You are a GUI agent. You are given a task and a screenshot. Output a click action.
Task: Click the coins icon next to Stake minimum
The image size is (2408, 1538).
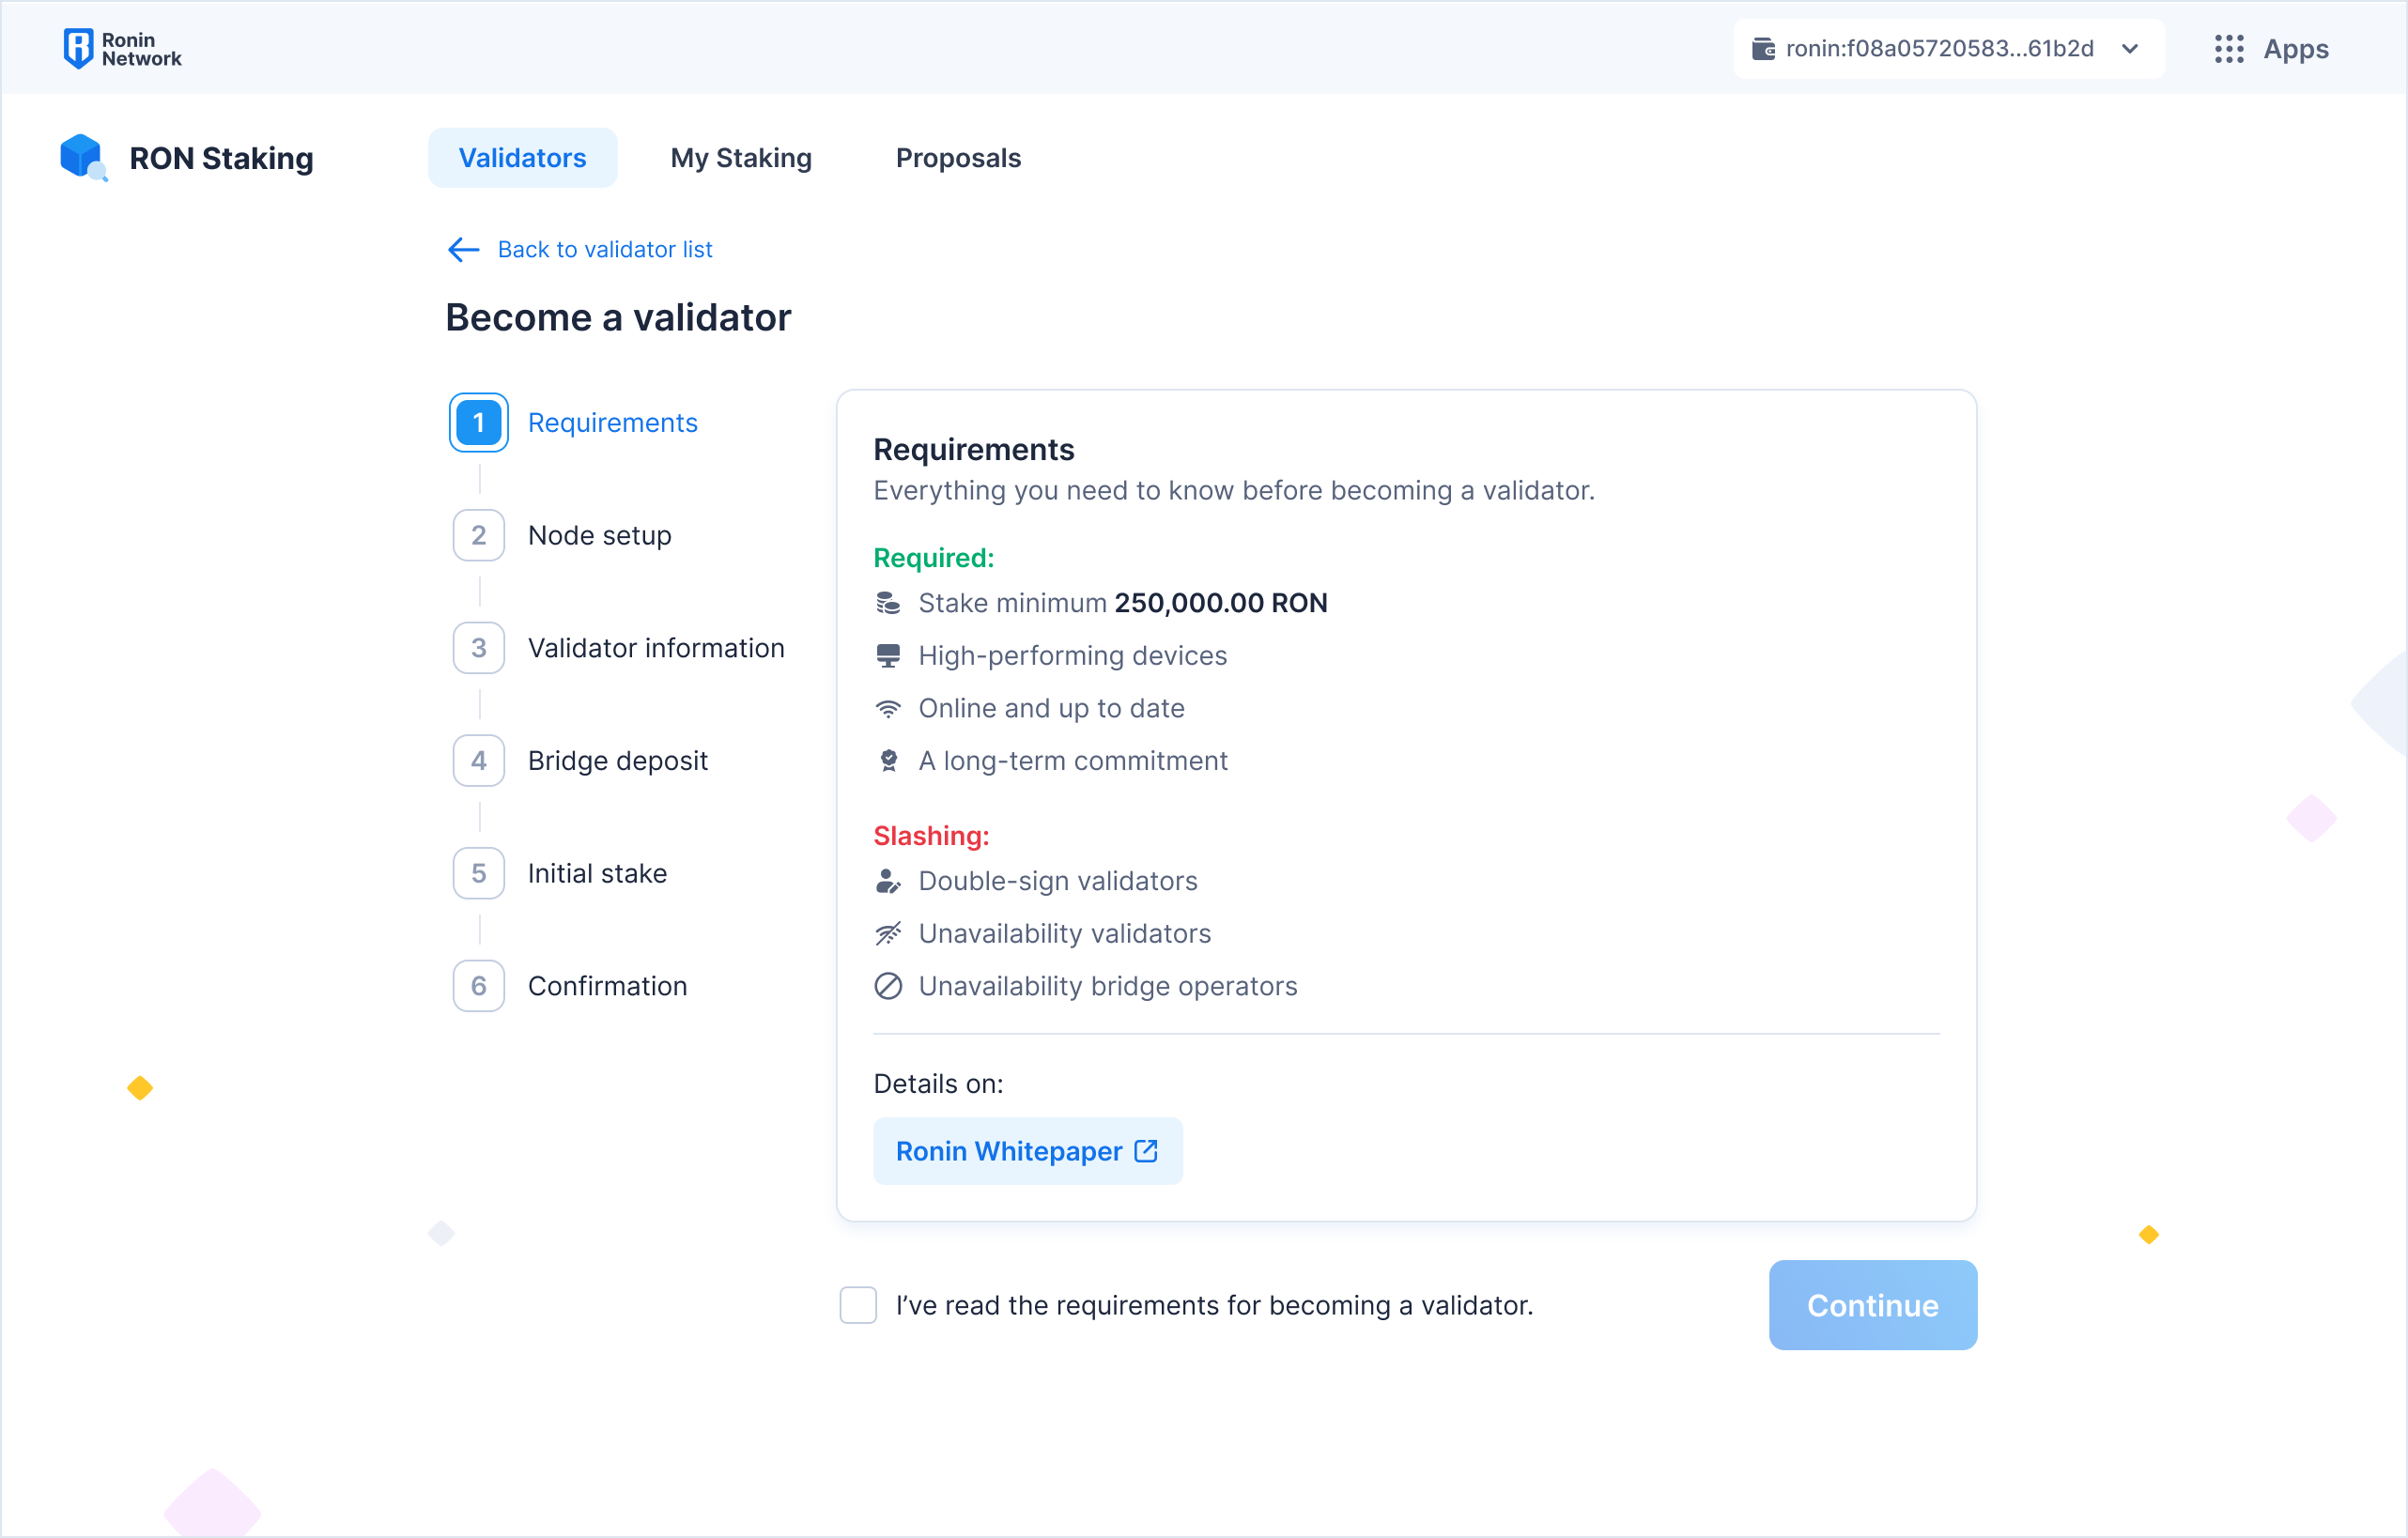tap(888, 603)
